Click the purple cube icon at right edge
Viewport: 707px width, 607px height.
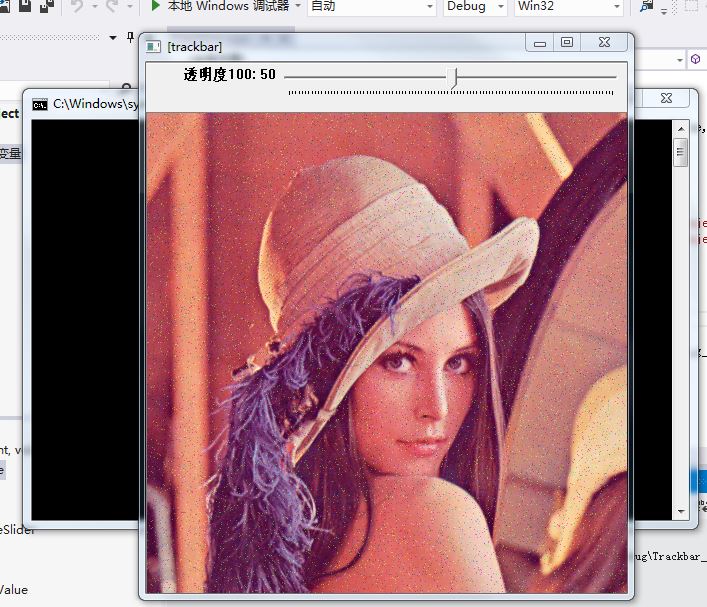695,59
